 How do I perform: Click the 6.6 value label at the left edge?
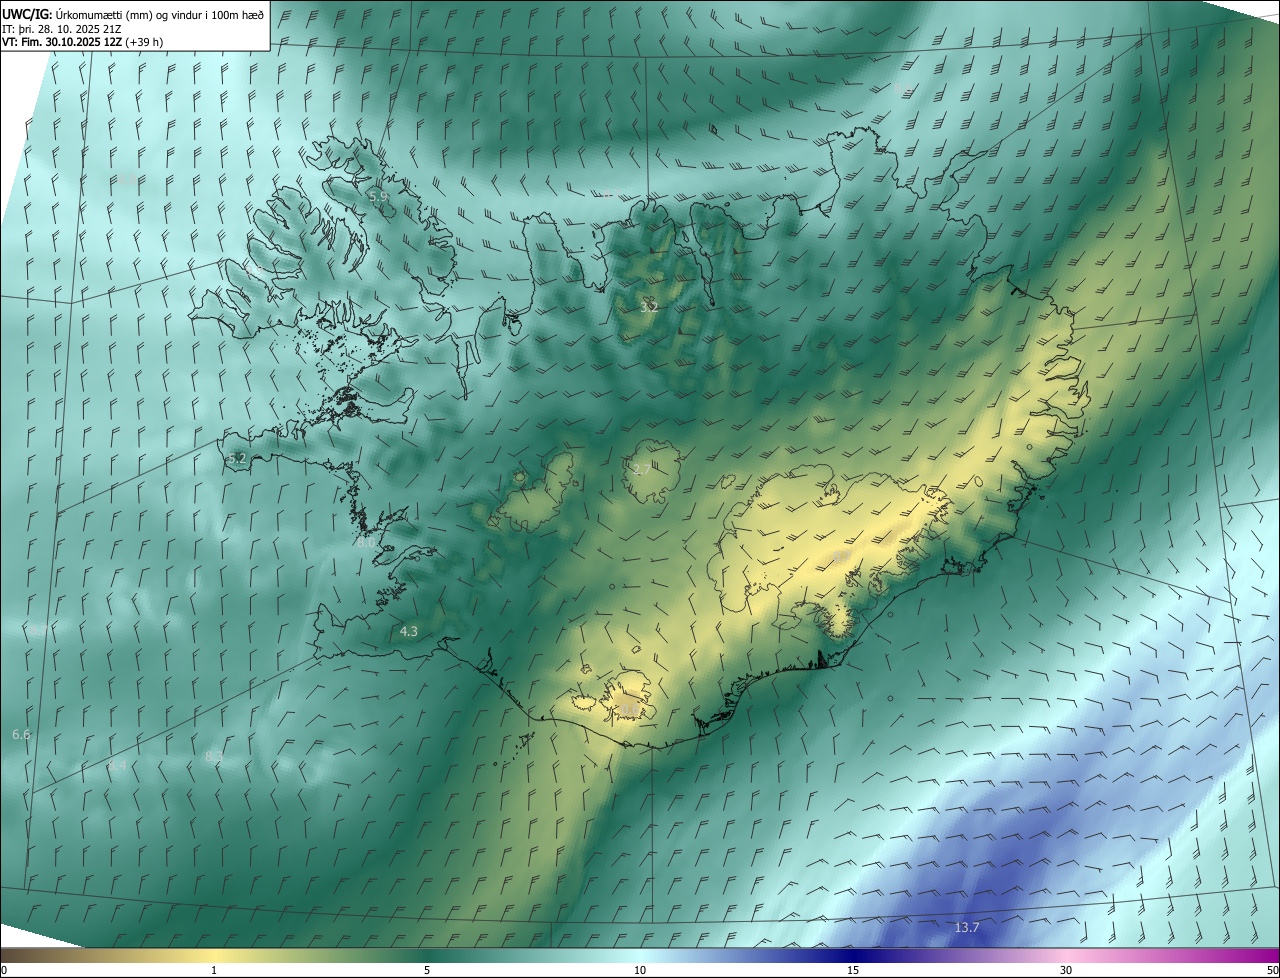click(x=21, y=734)
